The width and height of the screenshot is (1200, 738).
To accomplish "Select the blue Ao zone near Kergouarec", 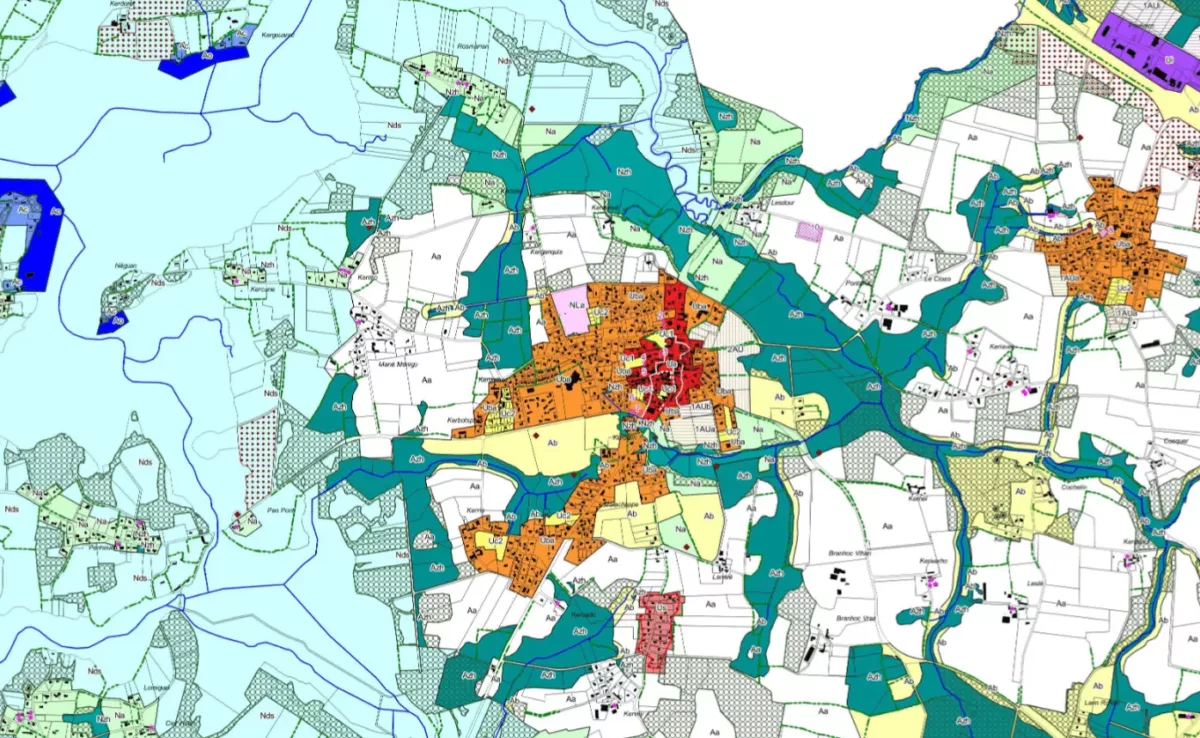I will [x=205, y=58].
